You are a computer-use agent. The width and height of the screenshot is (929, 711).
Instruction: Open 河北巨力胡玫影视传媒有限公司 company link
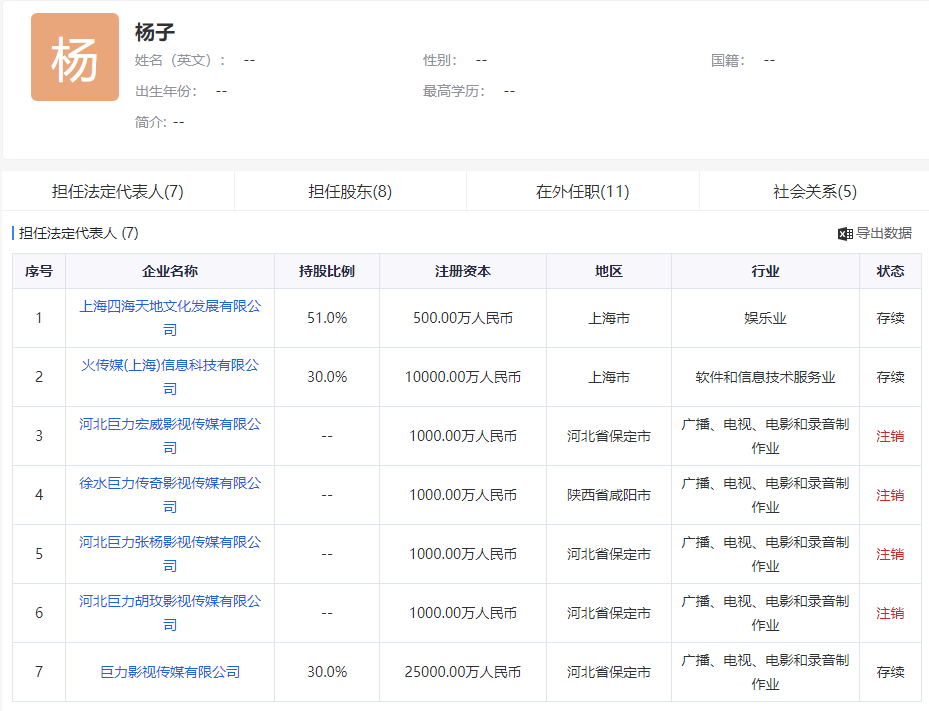click(x=172, y=612)
